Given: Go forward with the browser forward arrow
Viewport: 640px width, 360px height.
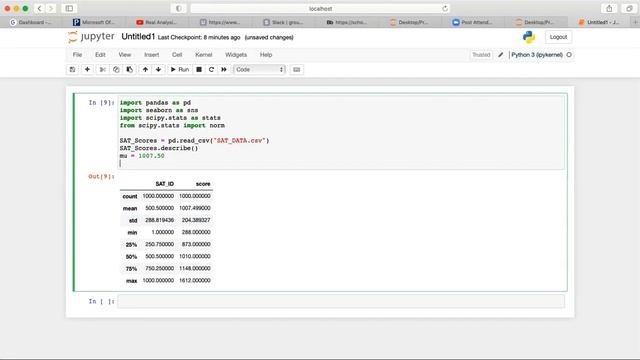Looking at the screenshot, I should point(51,8).
